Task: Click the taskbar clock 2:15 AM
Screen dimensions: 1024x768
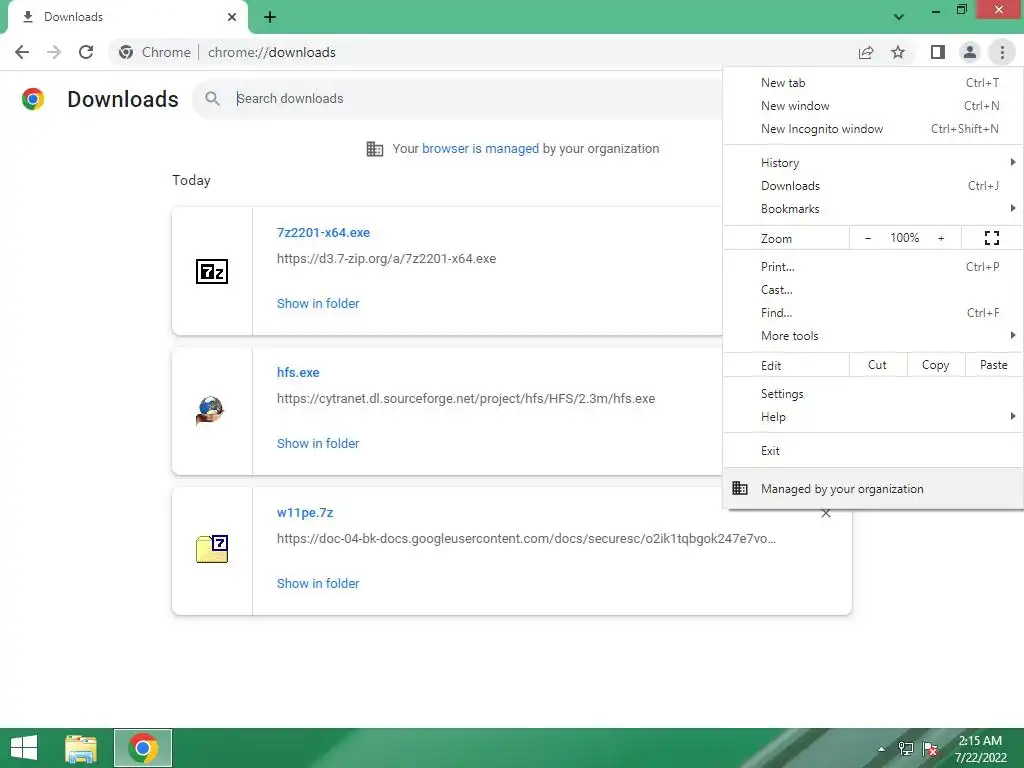Action: click(x=980, y=749)
